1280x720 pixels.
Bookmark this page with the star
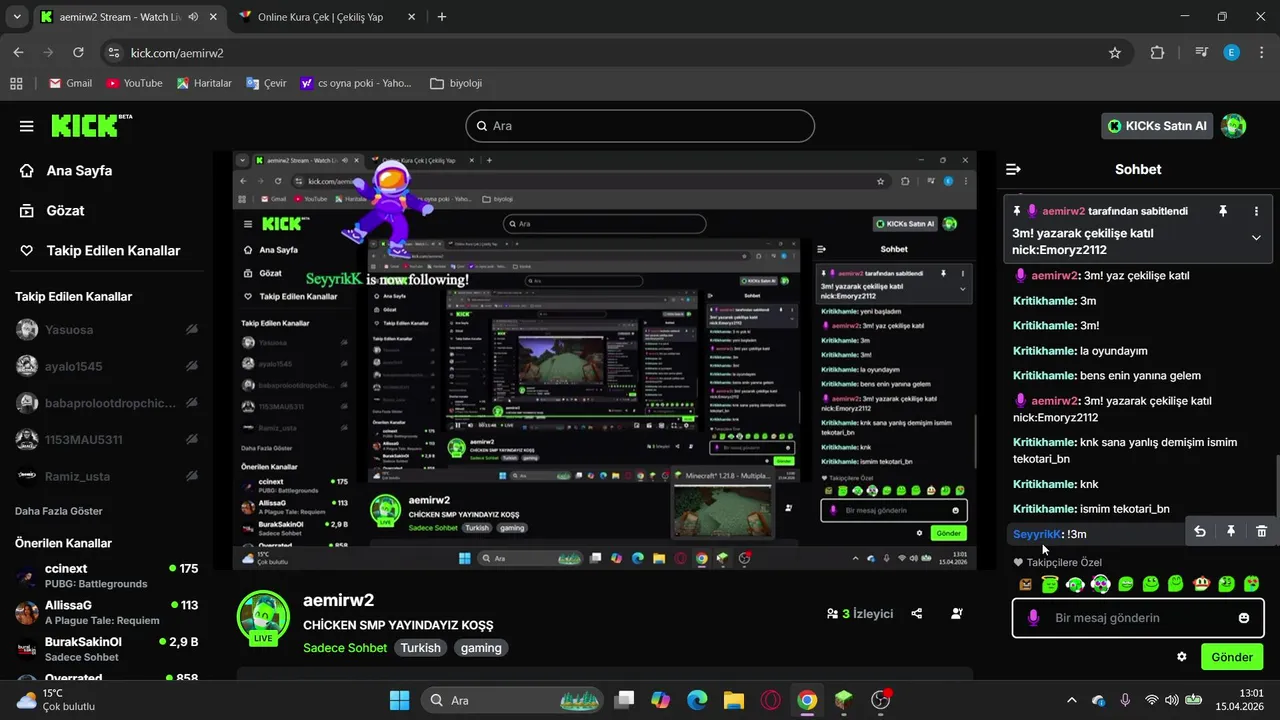point(1115,53)
